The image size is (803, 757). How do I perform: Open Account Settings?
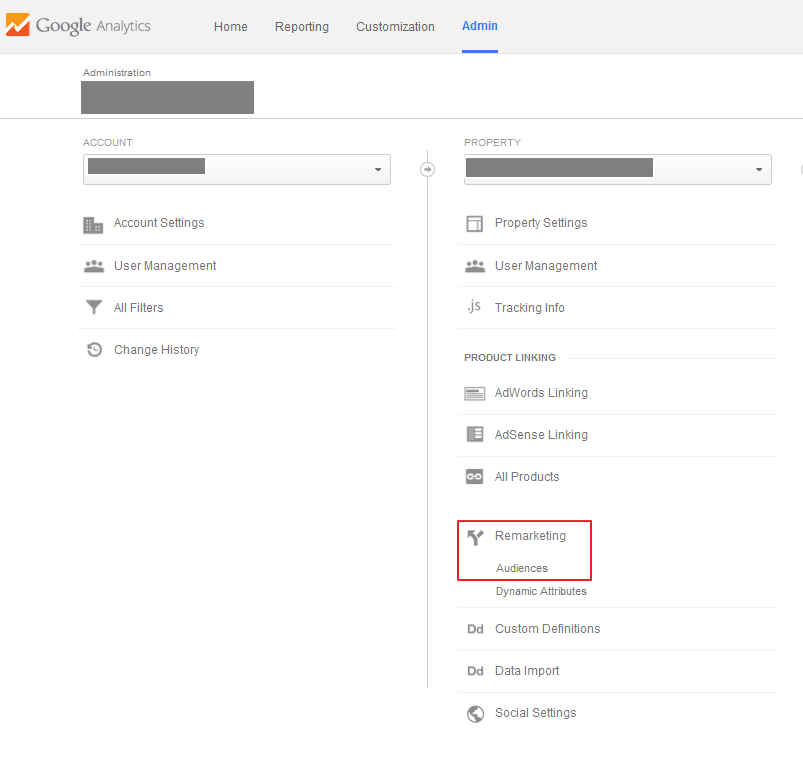159,223
